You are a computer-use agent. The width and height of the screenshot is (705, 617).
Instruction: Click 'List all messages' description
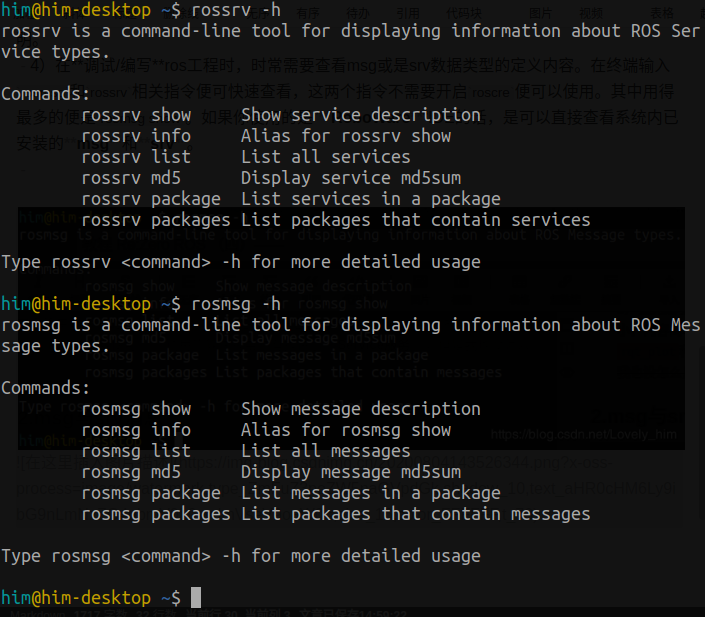click(x=326, y=451)
